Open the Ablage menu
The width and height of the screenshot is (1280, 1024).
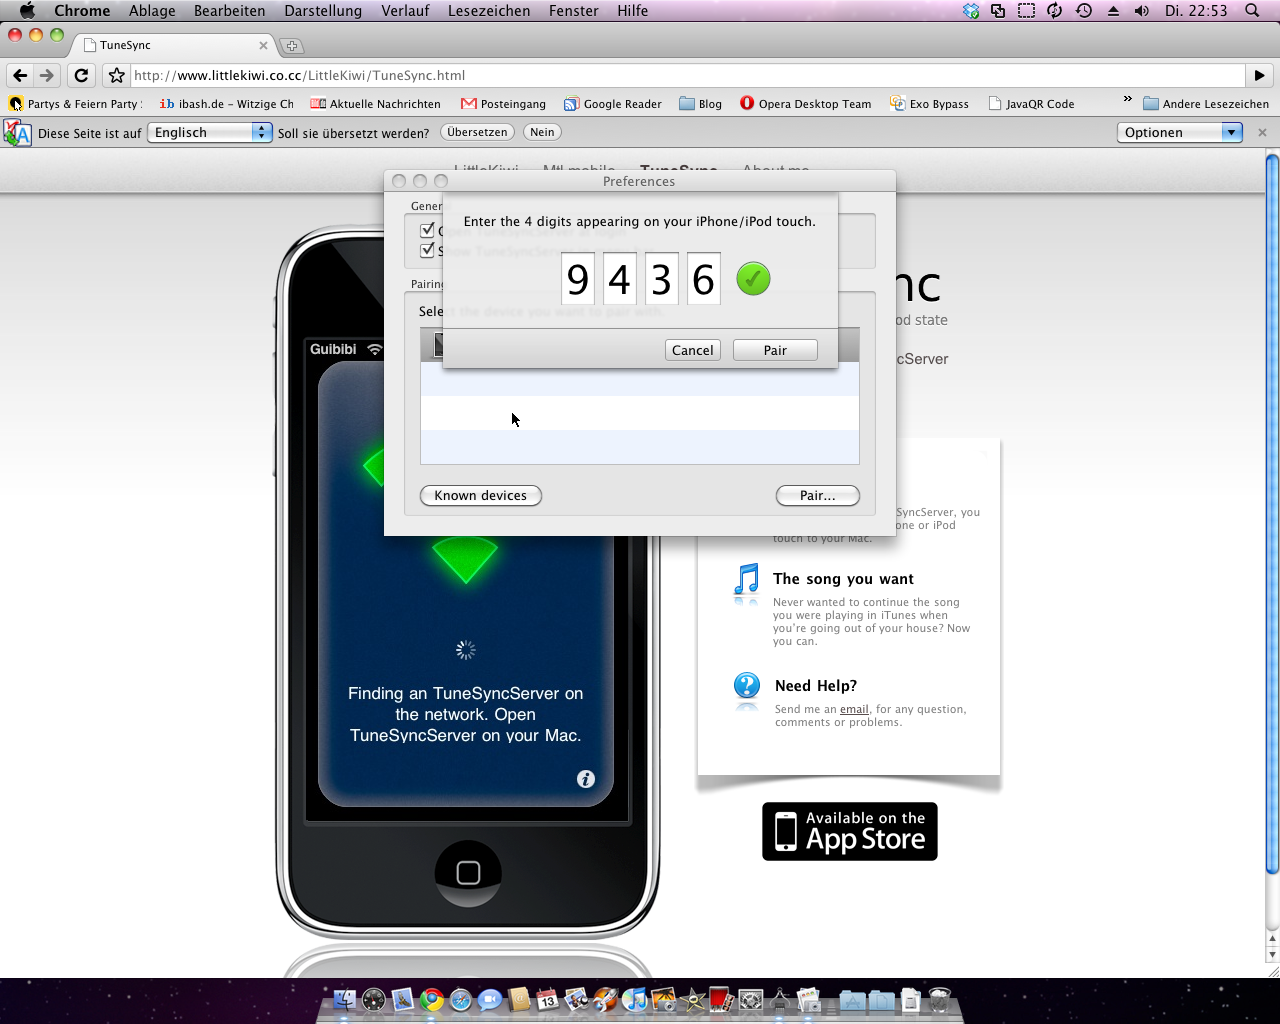pyautogui.click(x=152, y=11)
